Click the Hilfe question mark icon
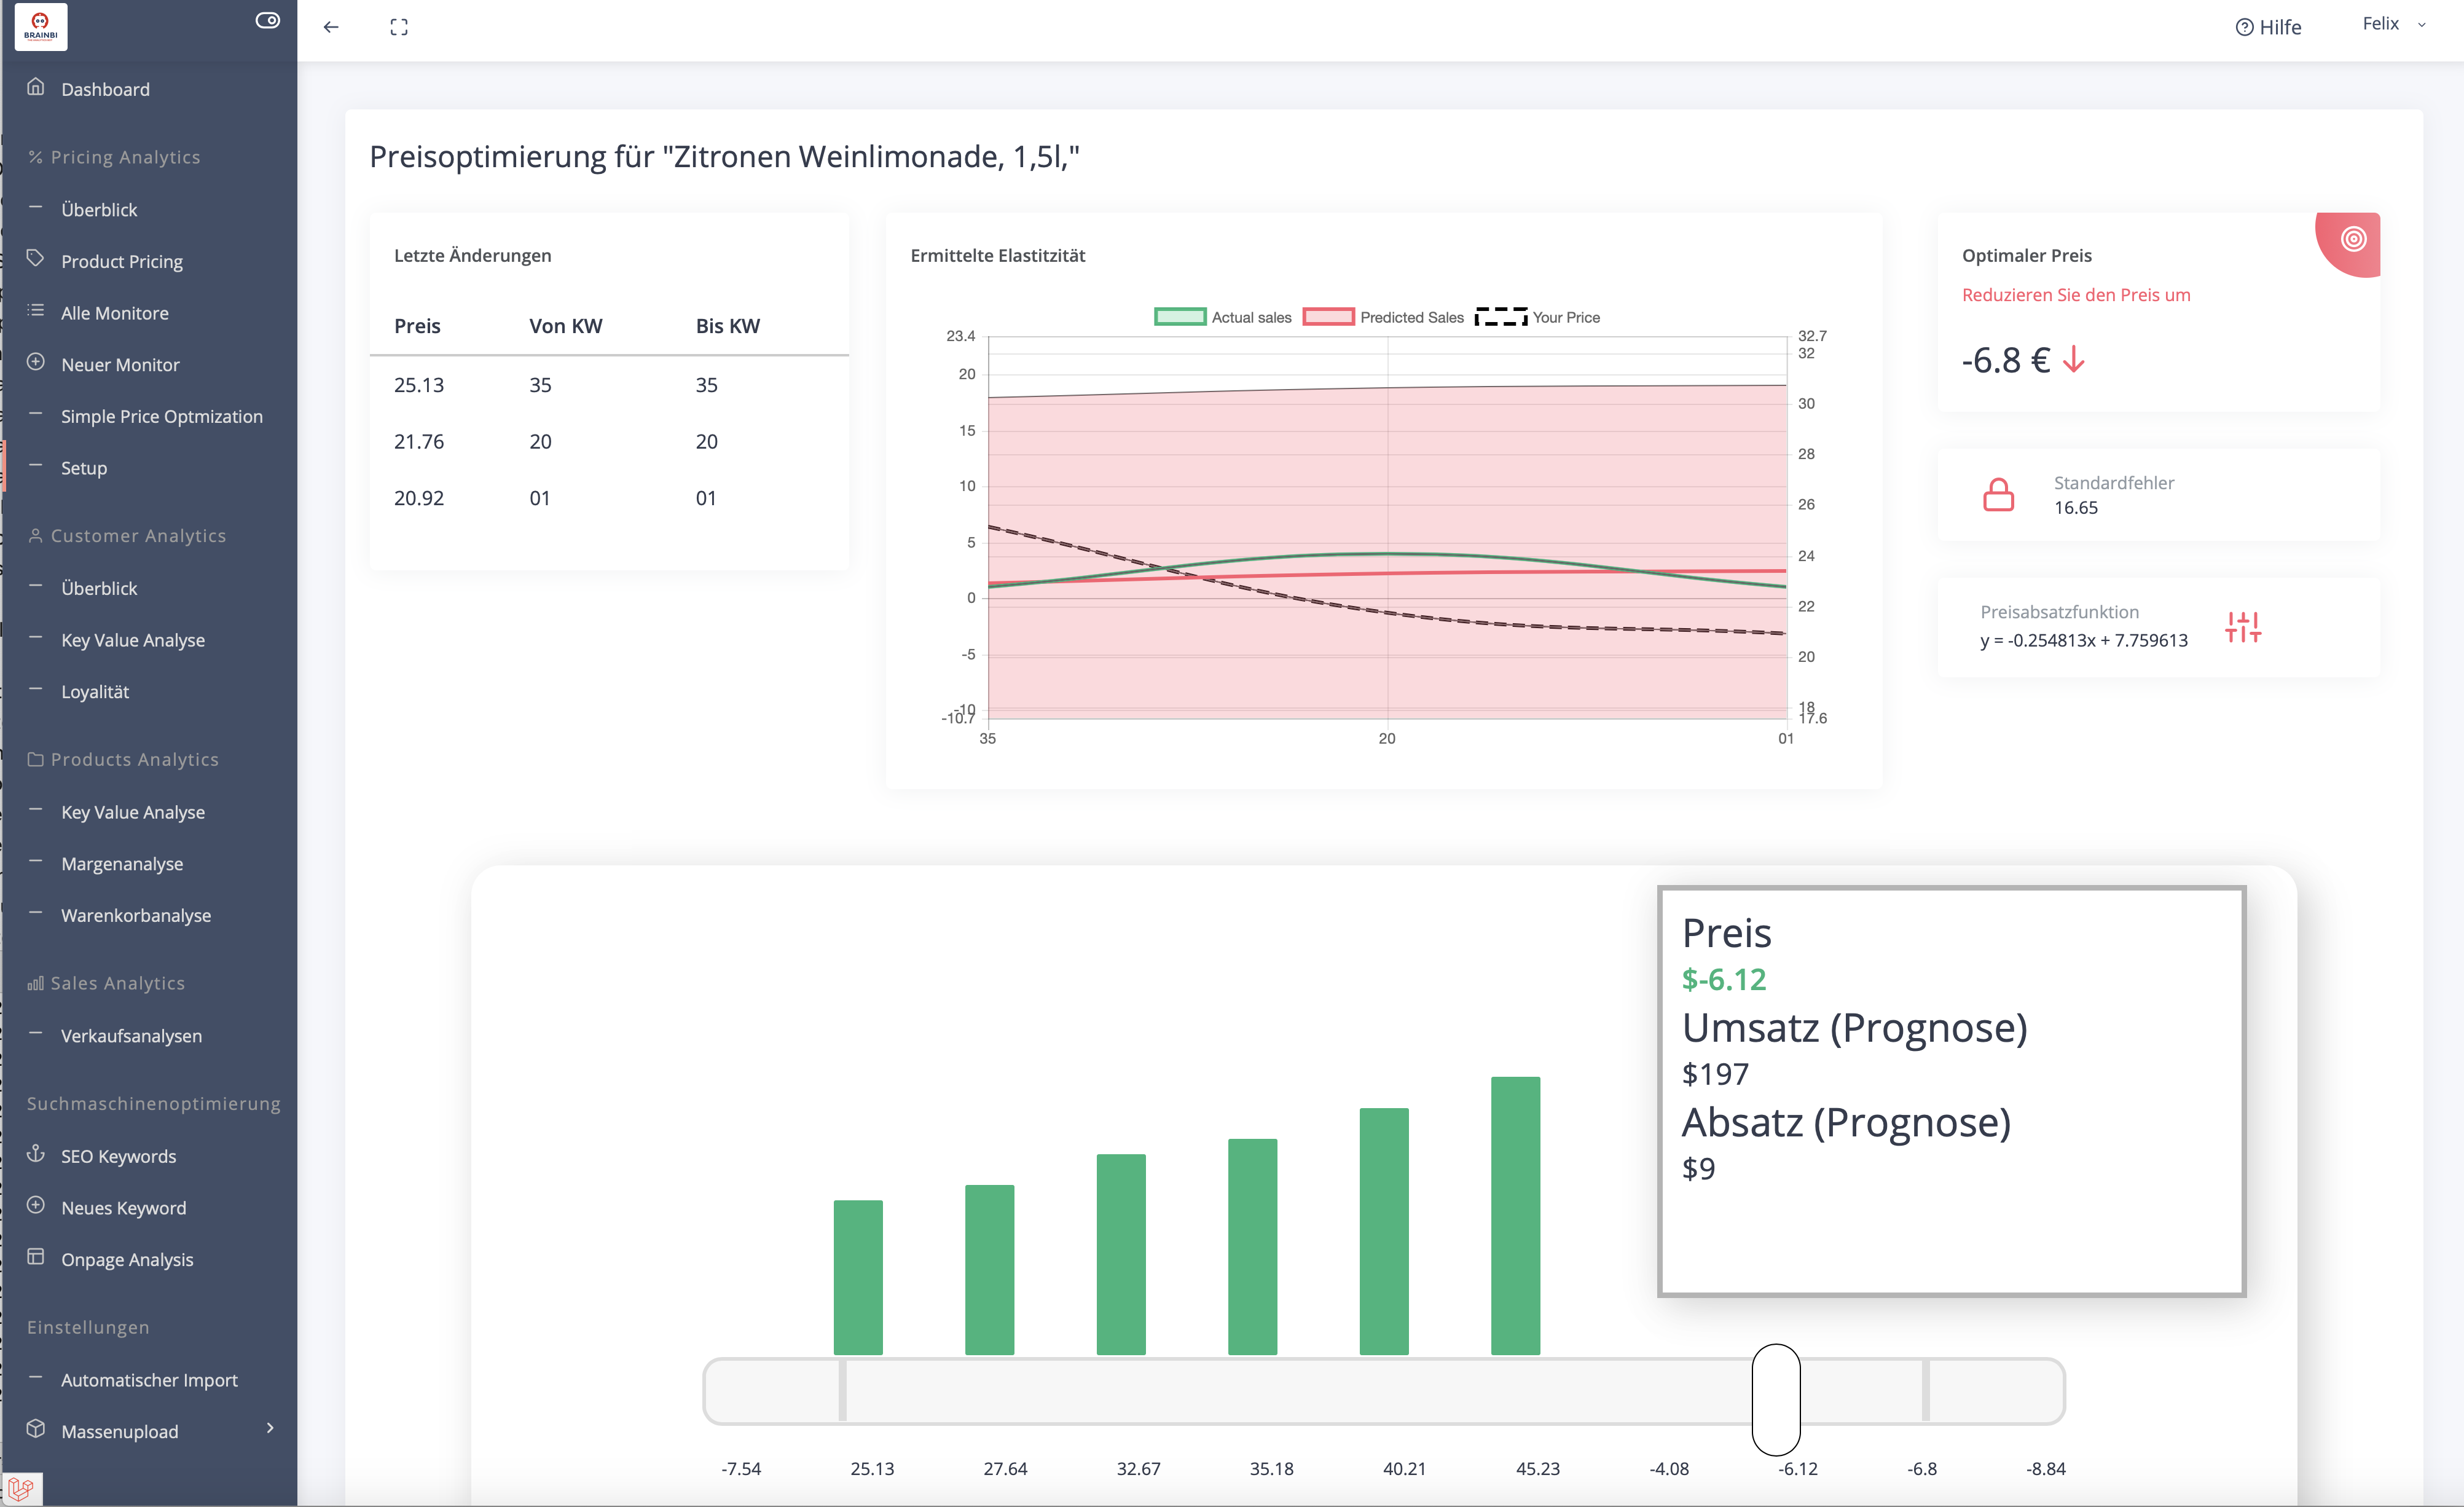Image resolution: width=2464 pixels, height=1507 pixels. [x=2244, y=27]
